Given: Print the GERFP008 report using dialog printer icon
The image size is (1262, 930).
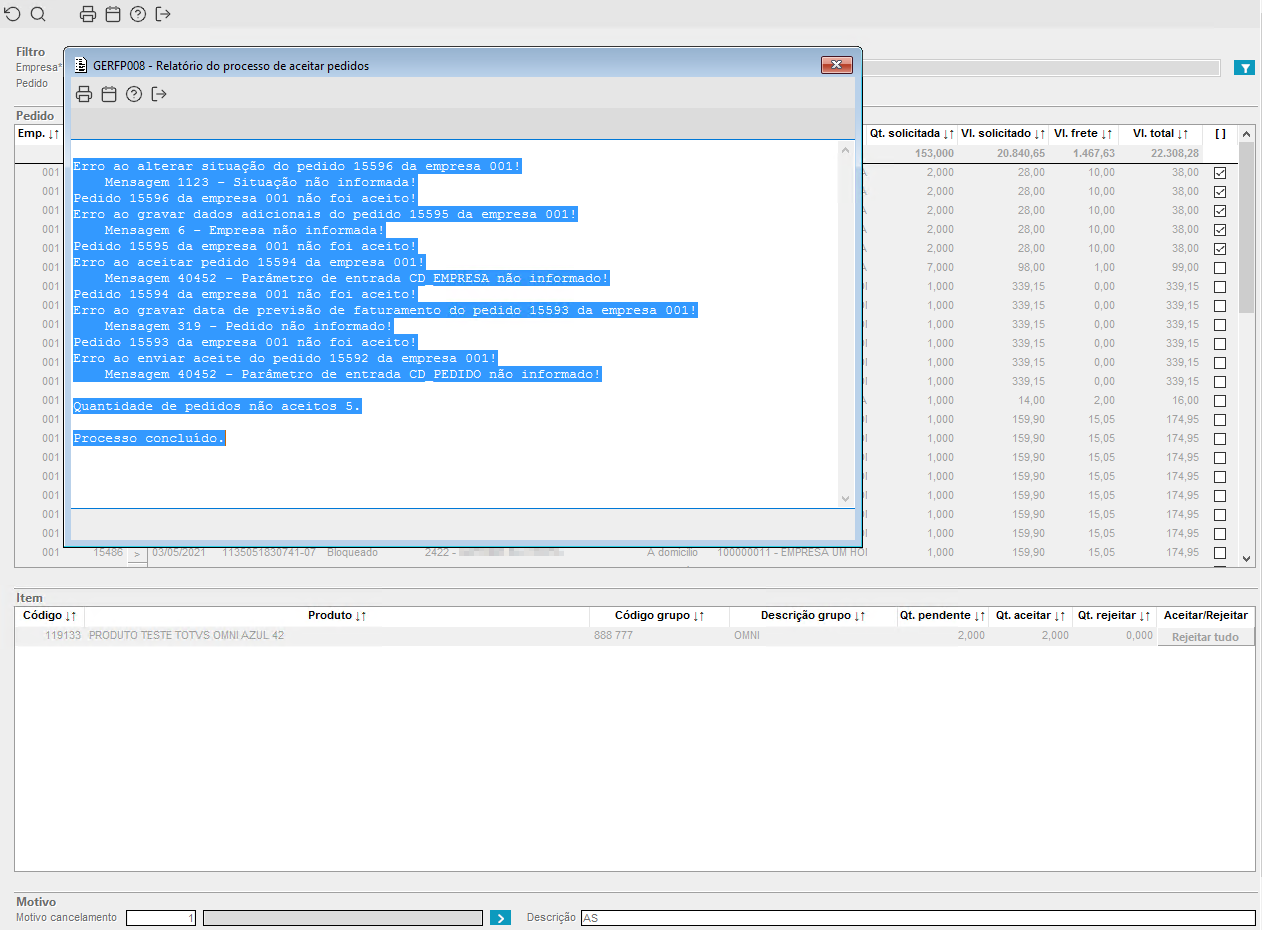Looking at the screenshot, I should [84, 94].
